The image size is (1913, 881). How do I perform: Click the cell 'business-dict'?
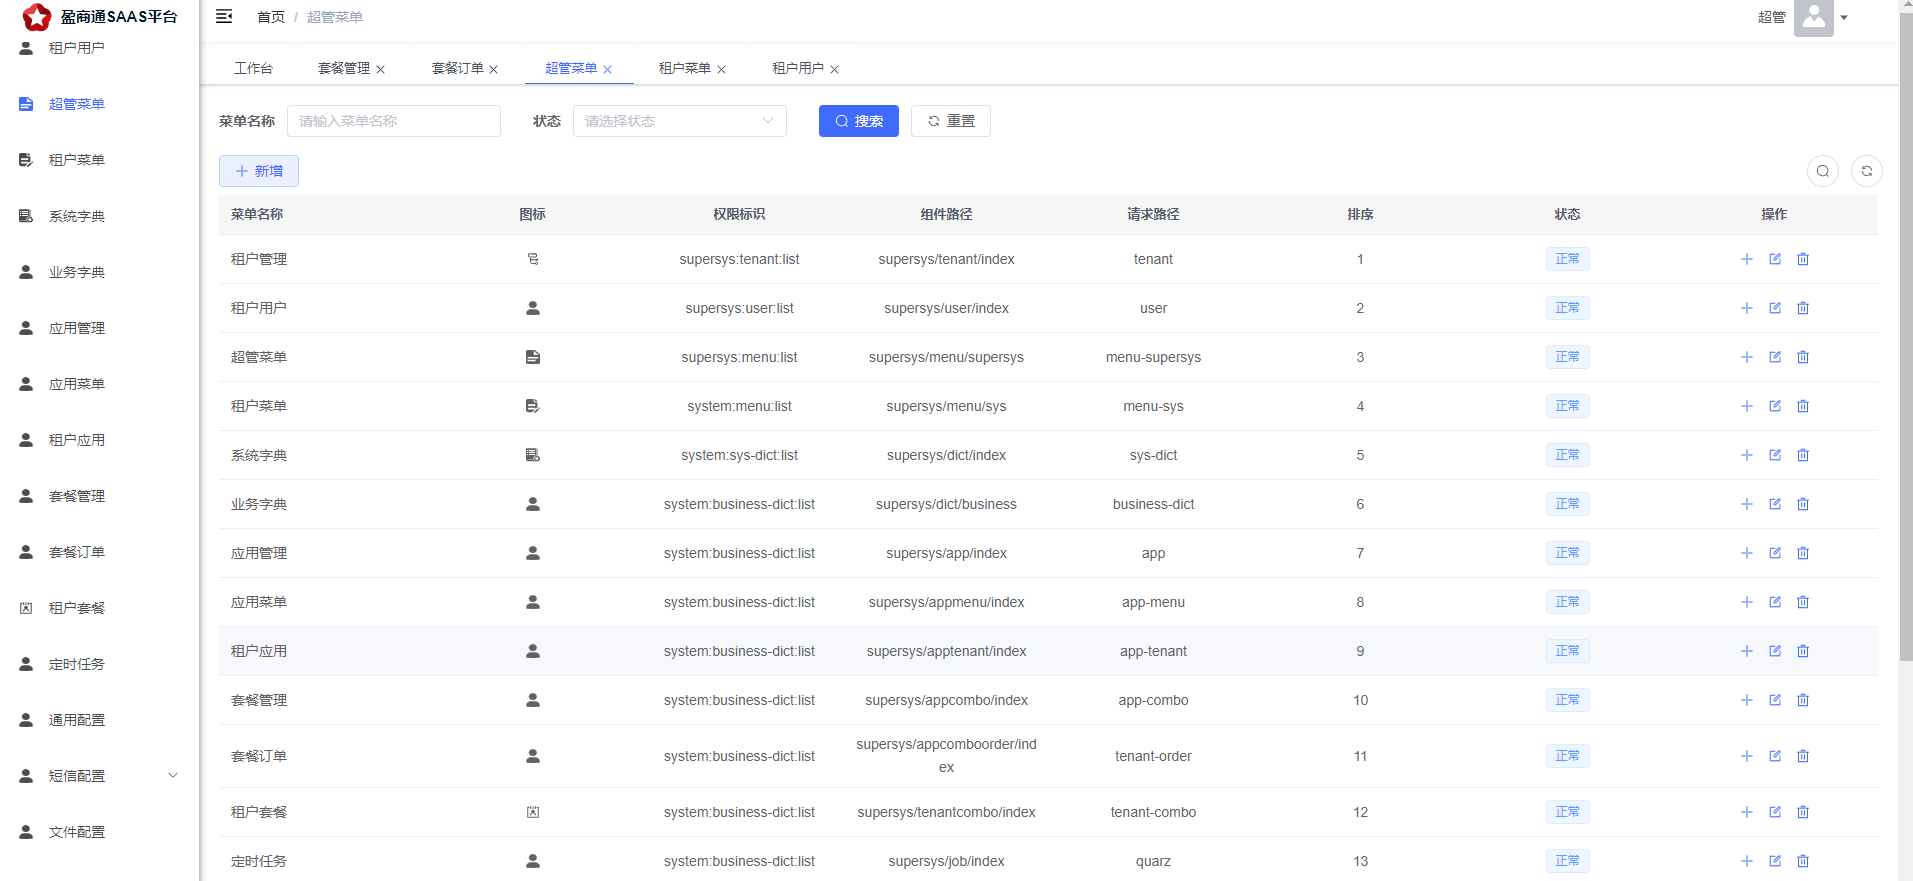[1153, 504]
